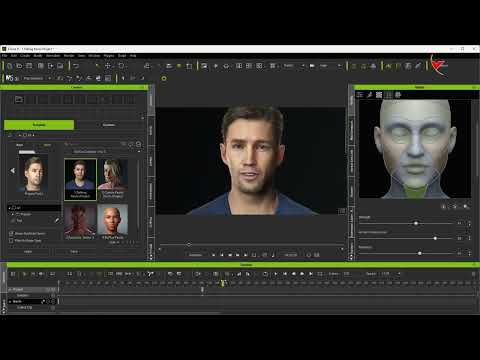The image size is (480, 360).
Task: Click the timeline play button
Action: pyautogui.click(x=275, y=274)
